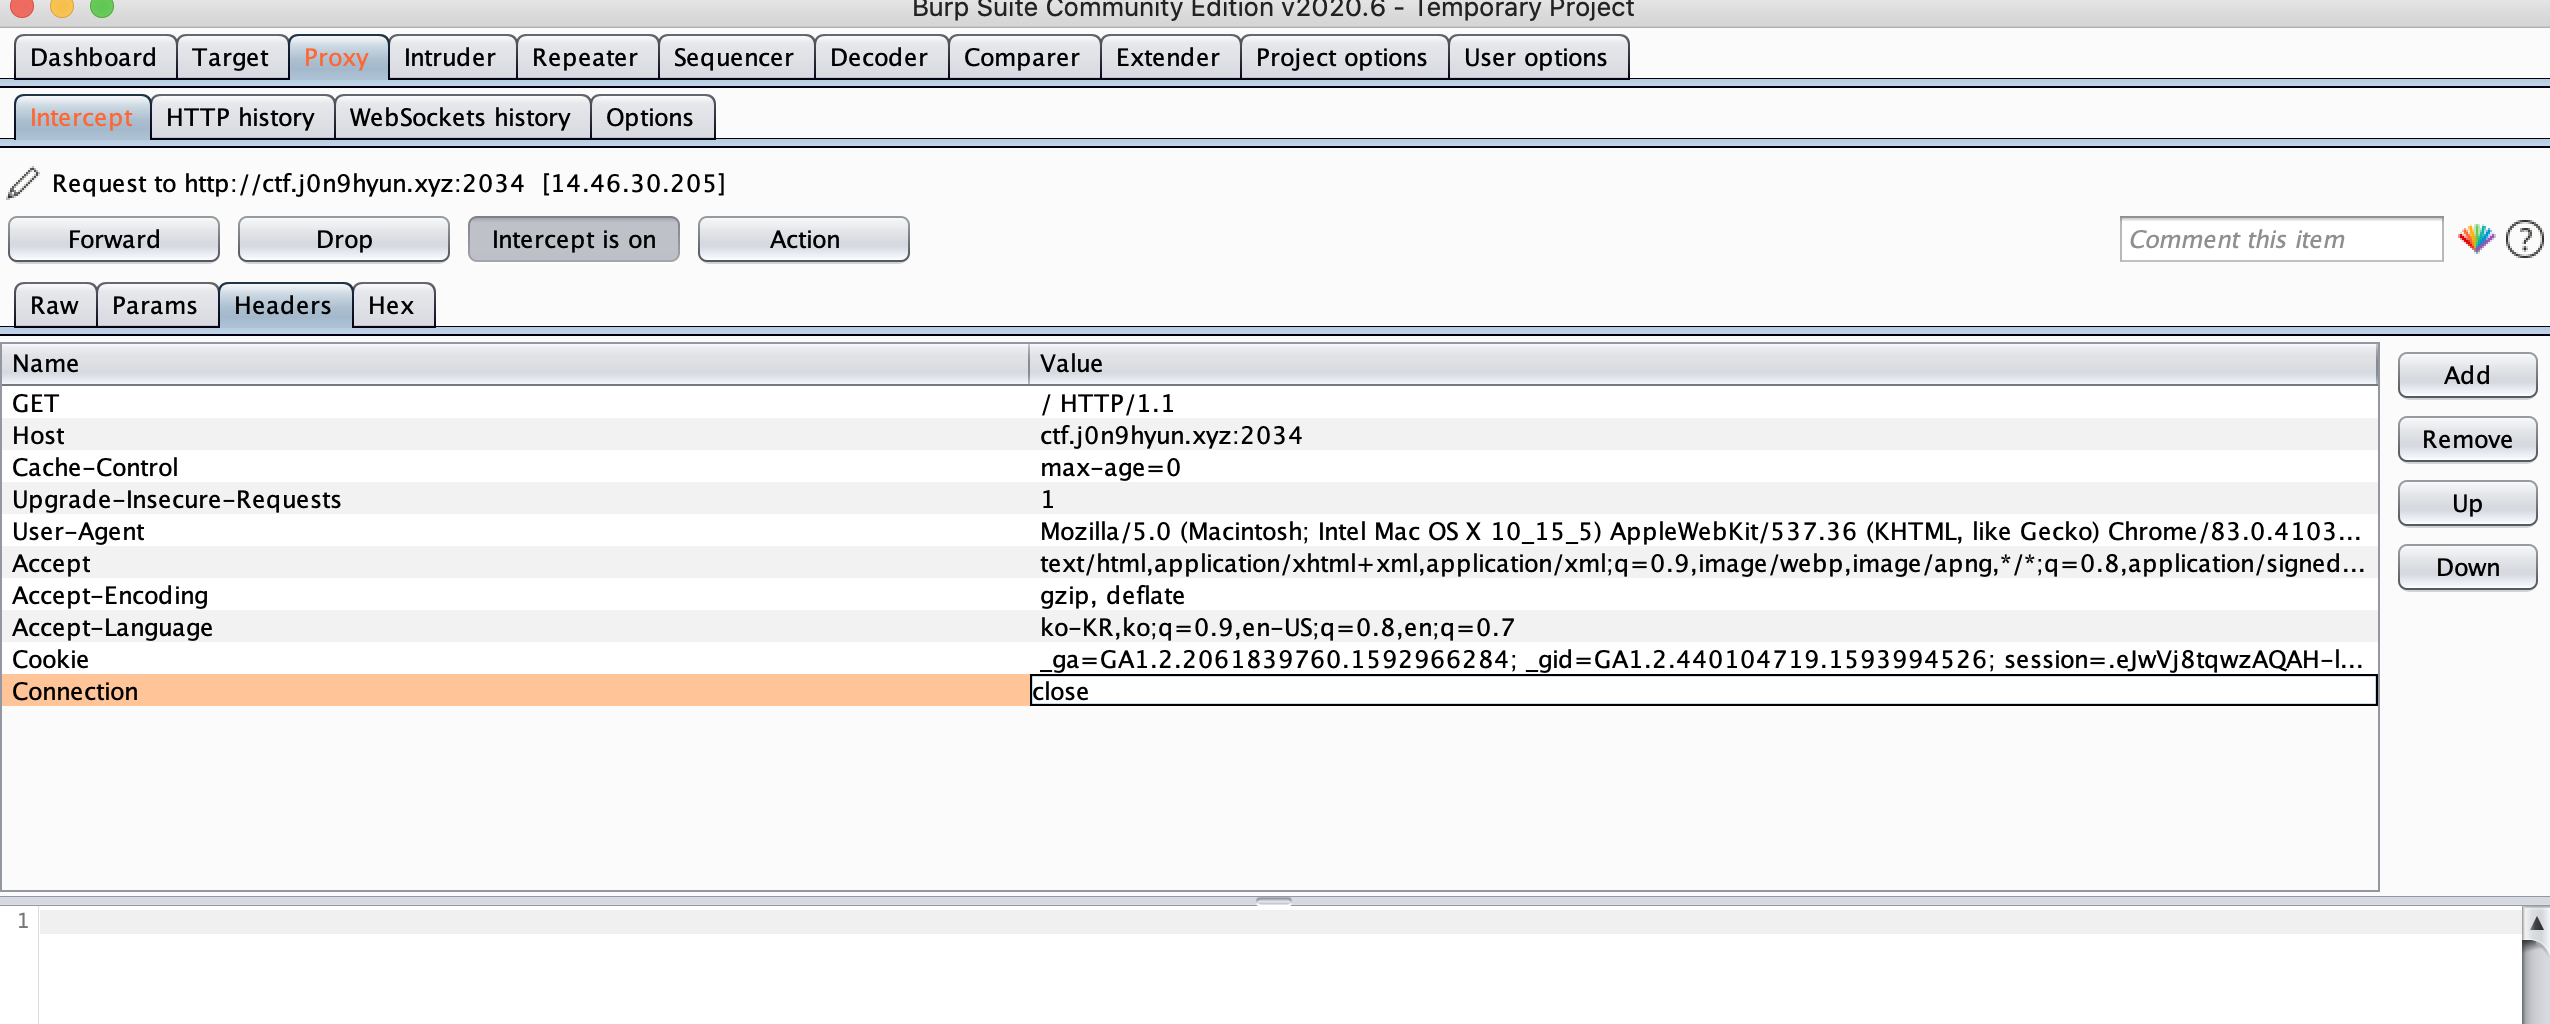Select the Accept-Language header name
The height and width of the screenshot is (1024, 2550).
112,628
